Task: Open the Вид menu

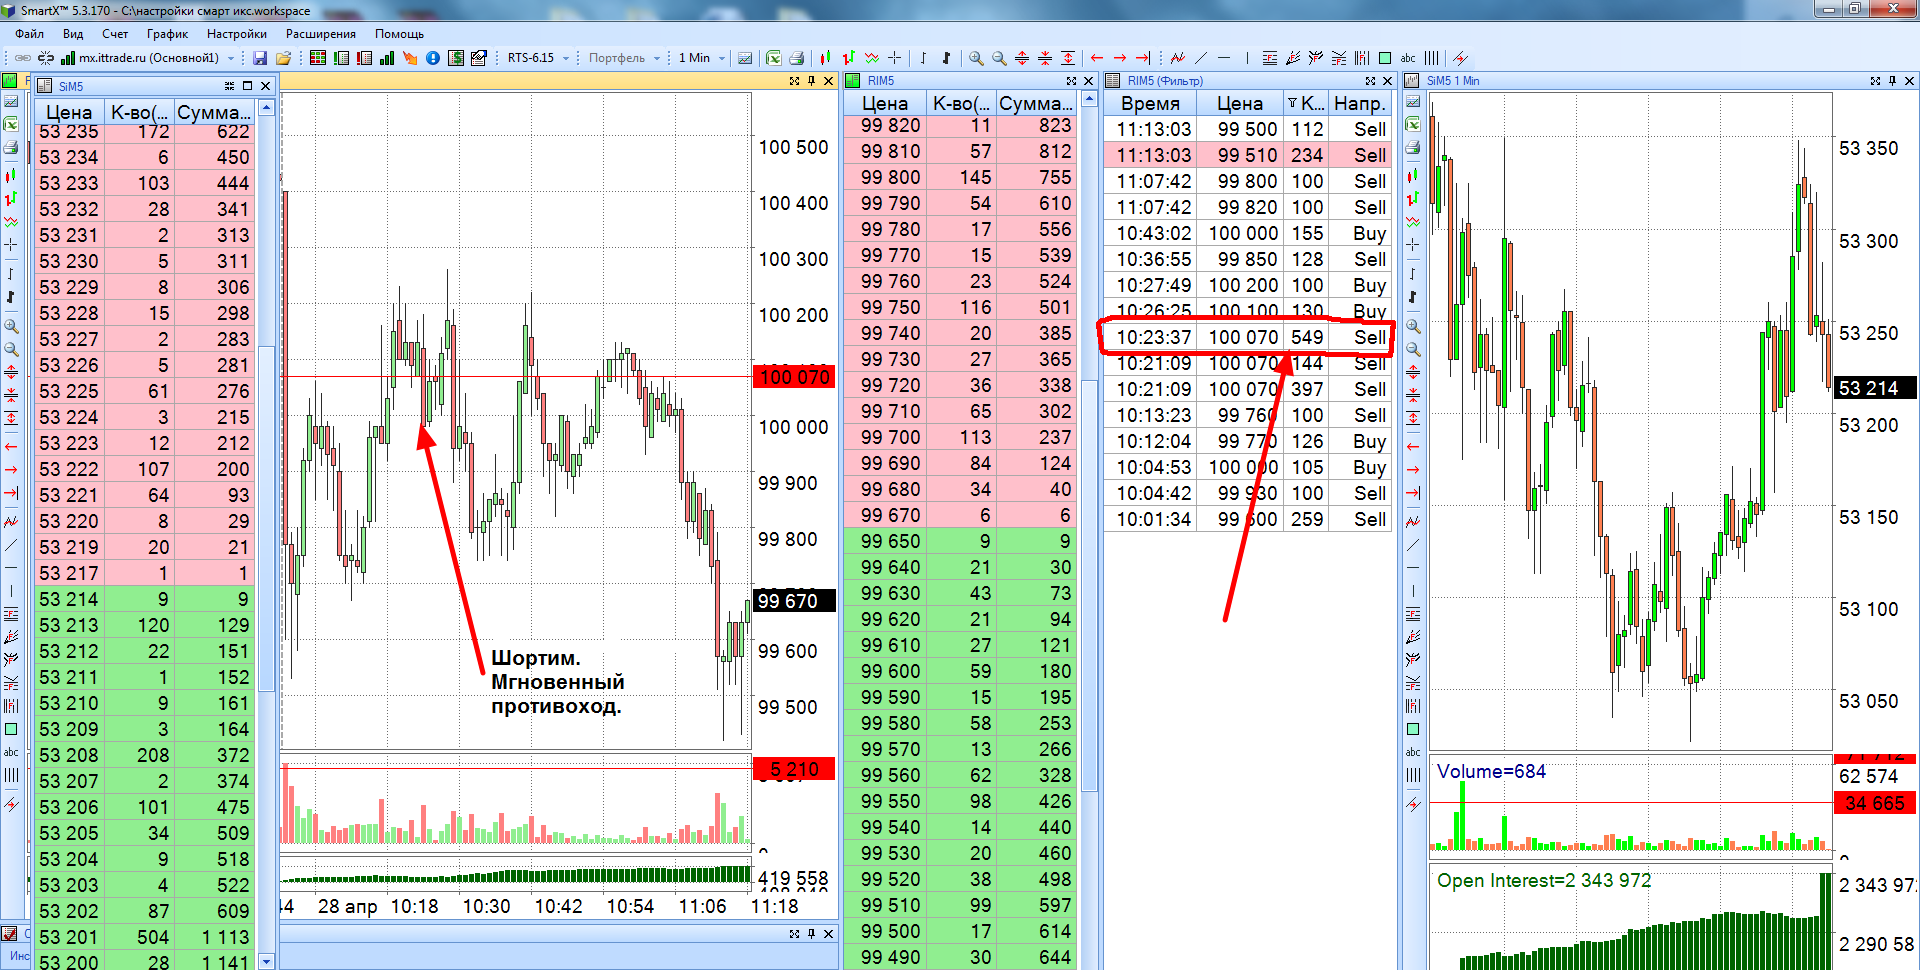Action: [x=73, y=34]
